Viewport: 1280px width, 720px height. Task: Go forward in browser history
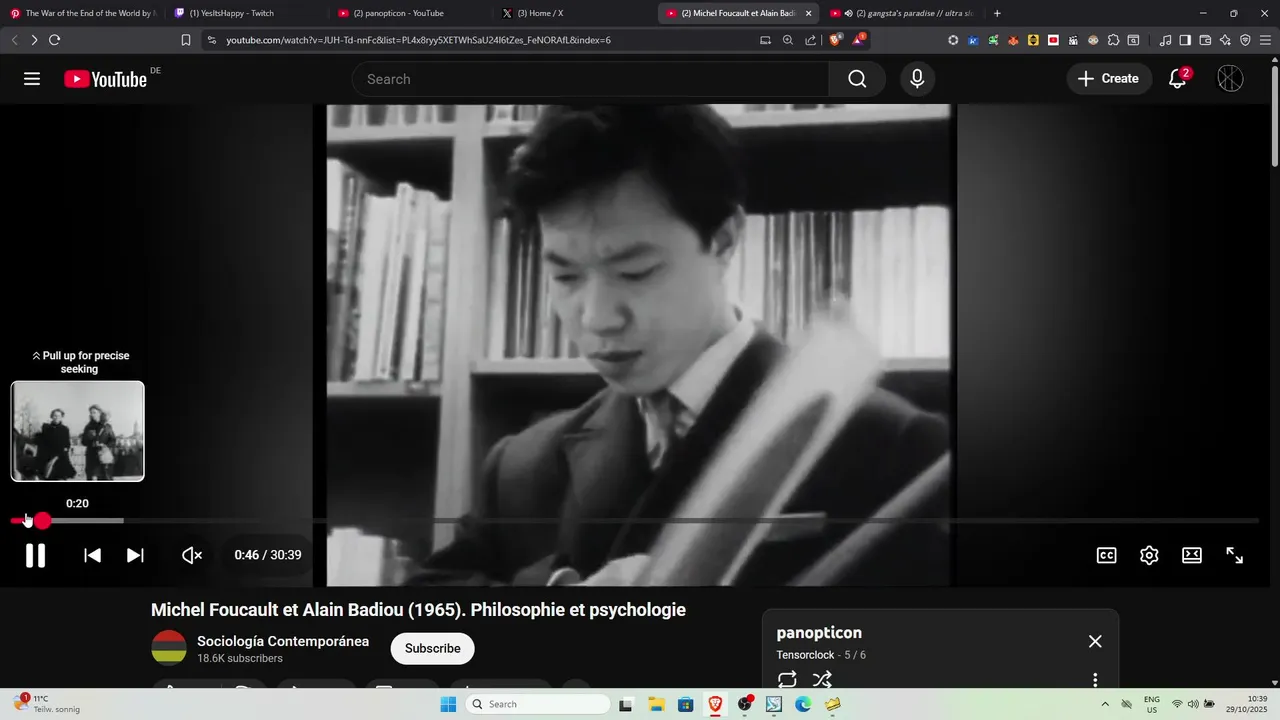(x=34, y=40)
